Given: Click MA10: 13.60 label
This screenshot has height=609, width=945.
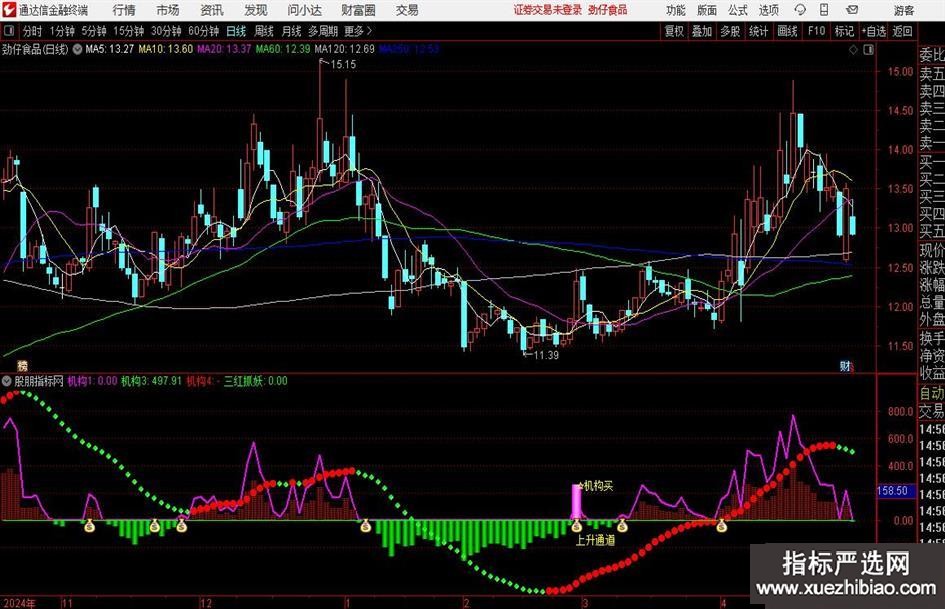Looking at the screenshot, I should tap(166, 49).
